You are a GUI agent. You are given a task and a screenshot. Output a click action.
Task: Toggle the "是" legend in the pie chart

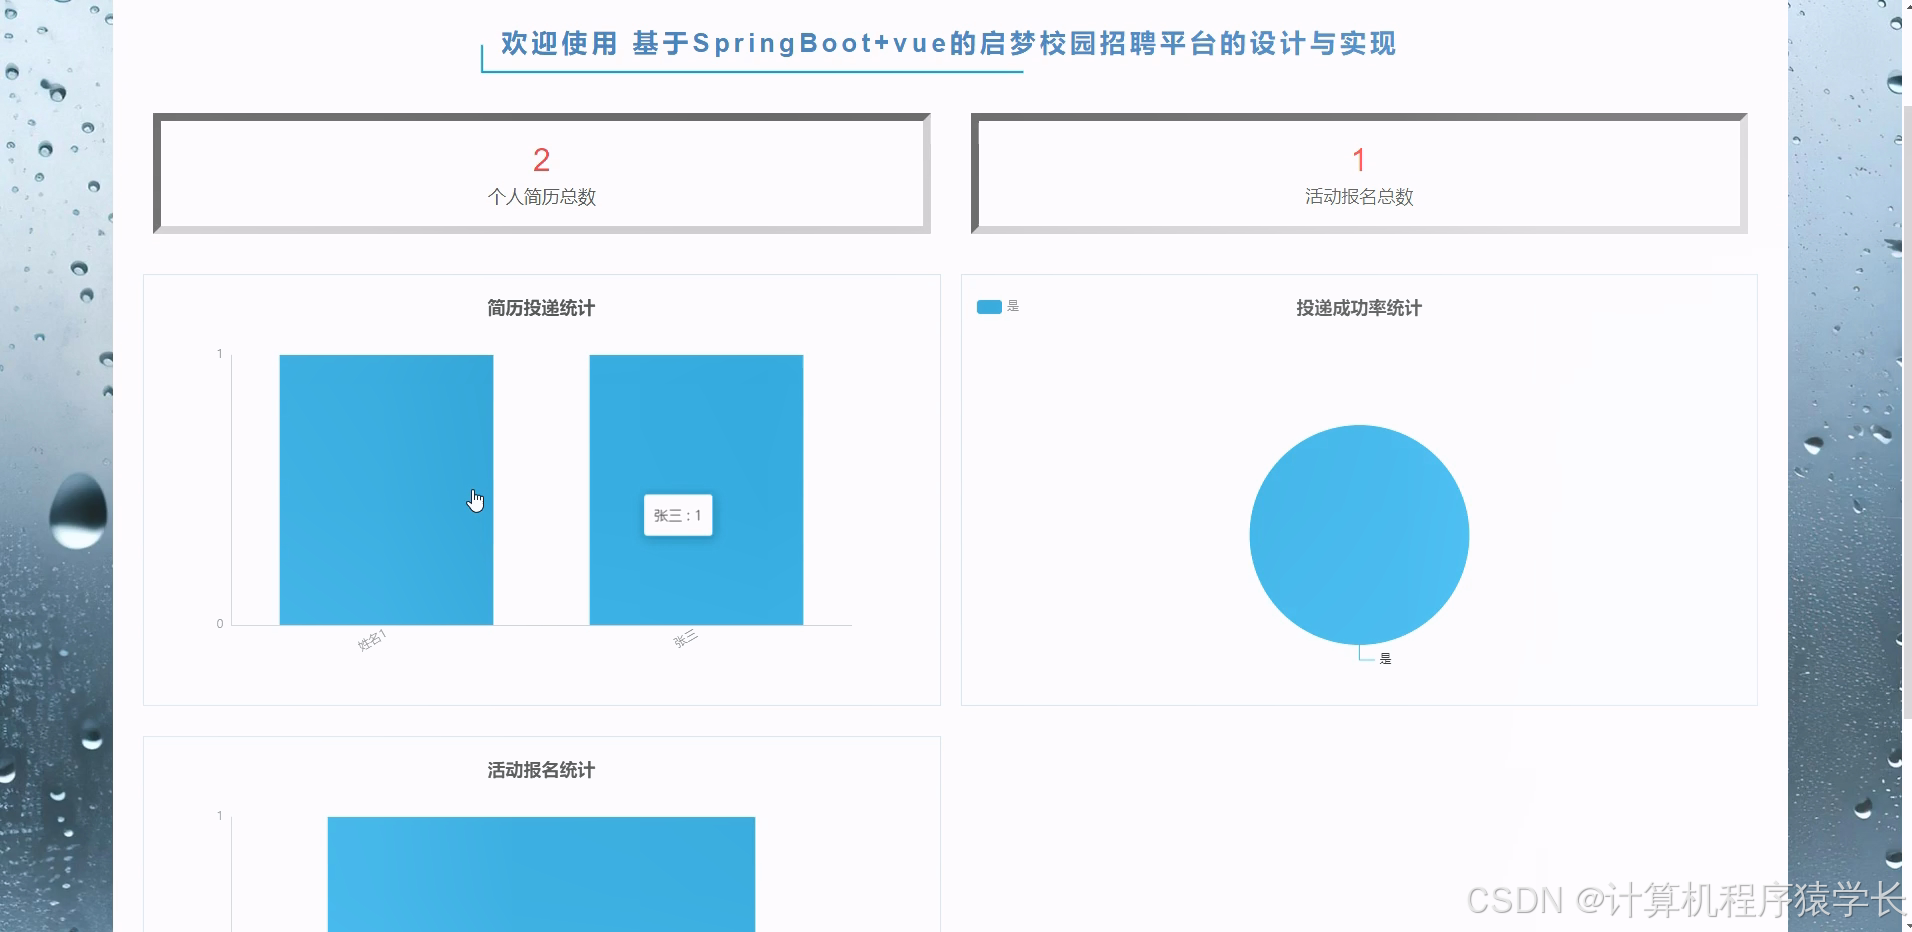[1012, 307]
